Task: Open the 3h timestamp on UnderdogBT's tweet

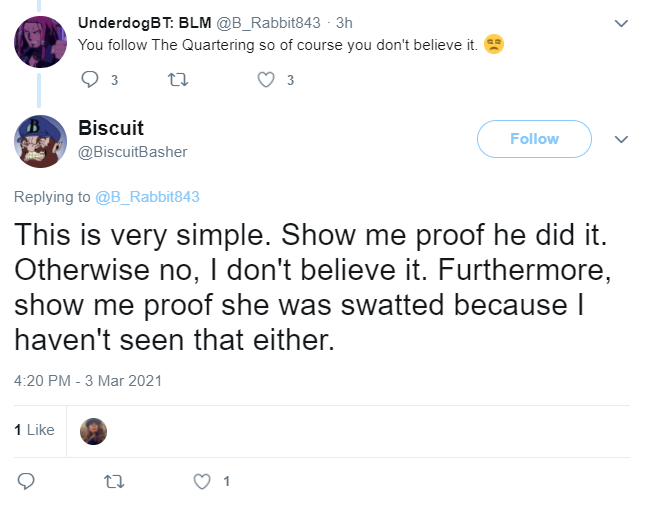Action: 344,23
